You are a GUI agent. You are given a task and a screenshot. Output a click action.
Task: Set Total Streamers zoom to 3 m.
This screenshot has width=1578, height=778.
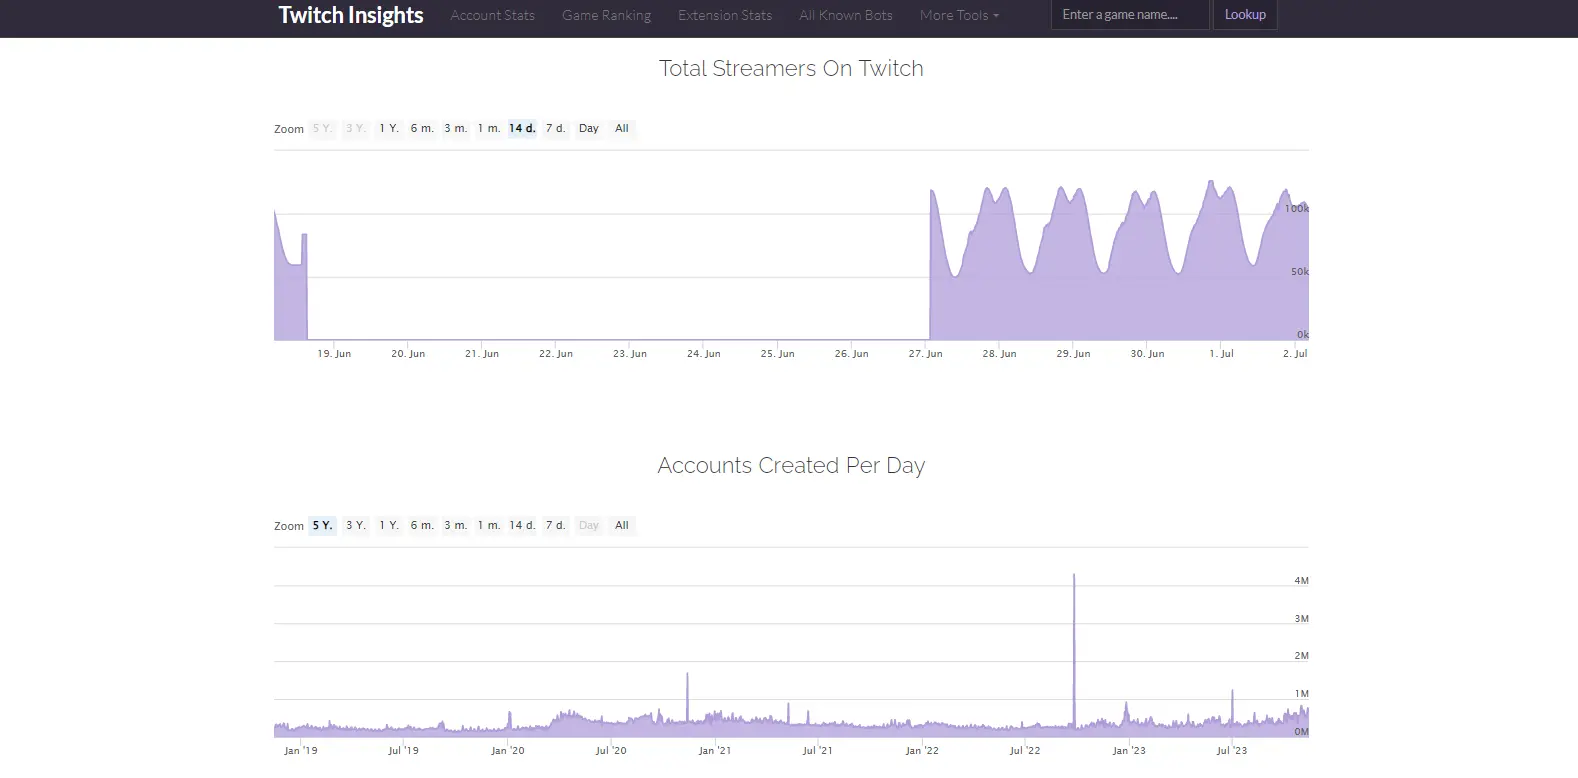click(x=455, y=128)
